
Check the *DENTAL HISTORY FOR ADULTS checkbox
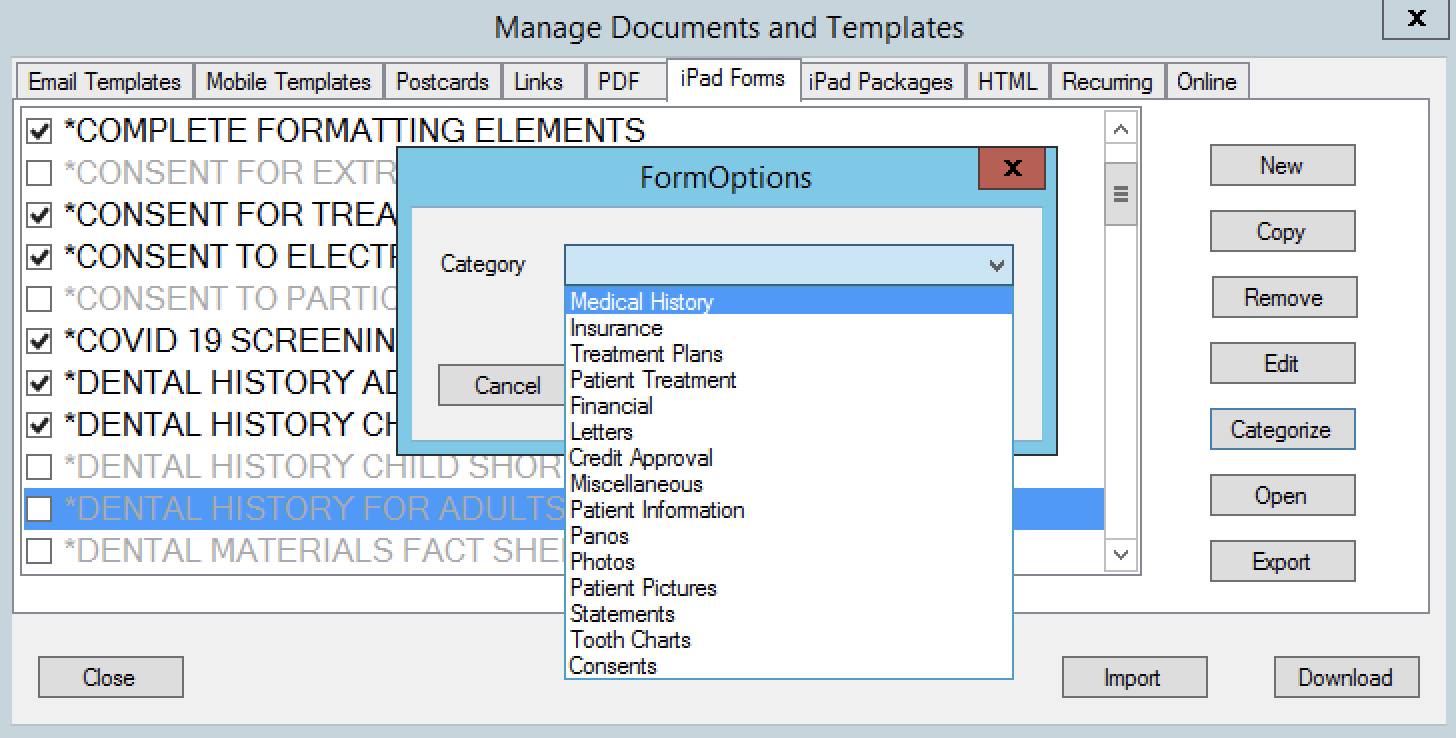[39, 509]
